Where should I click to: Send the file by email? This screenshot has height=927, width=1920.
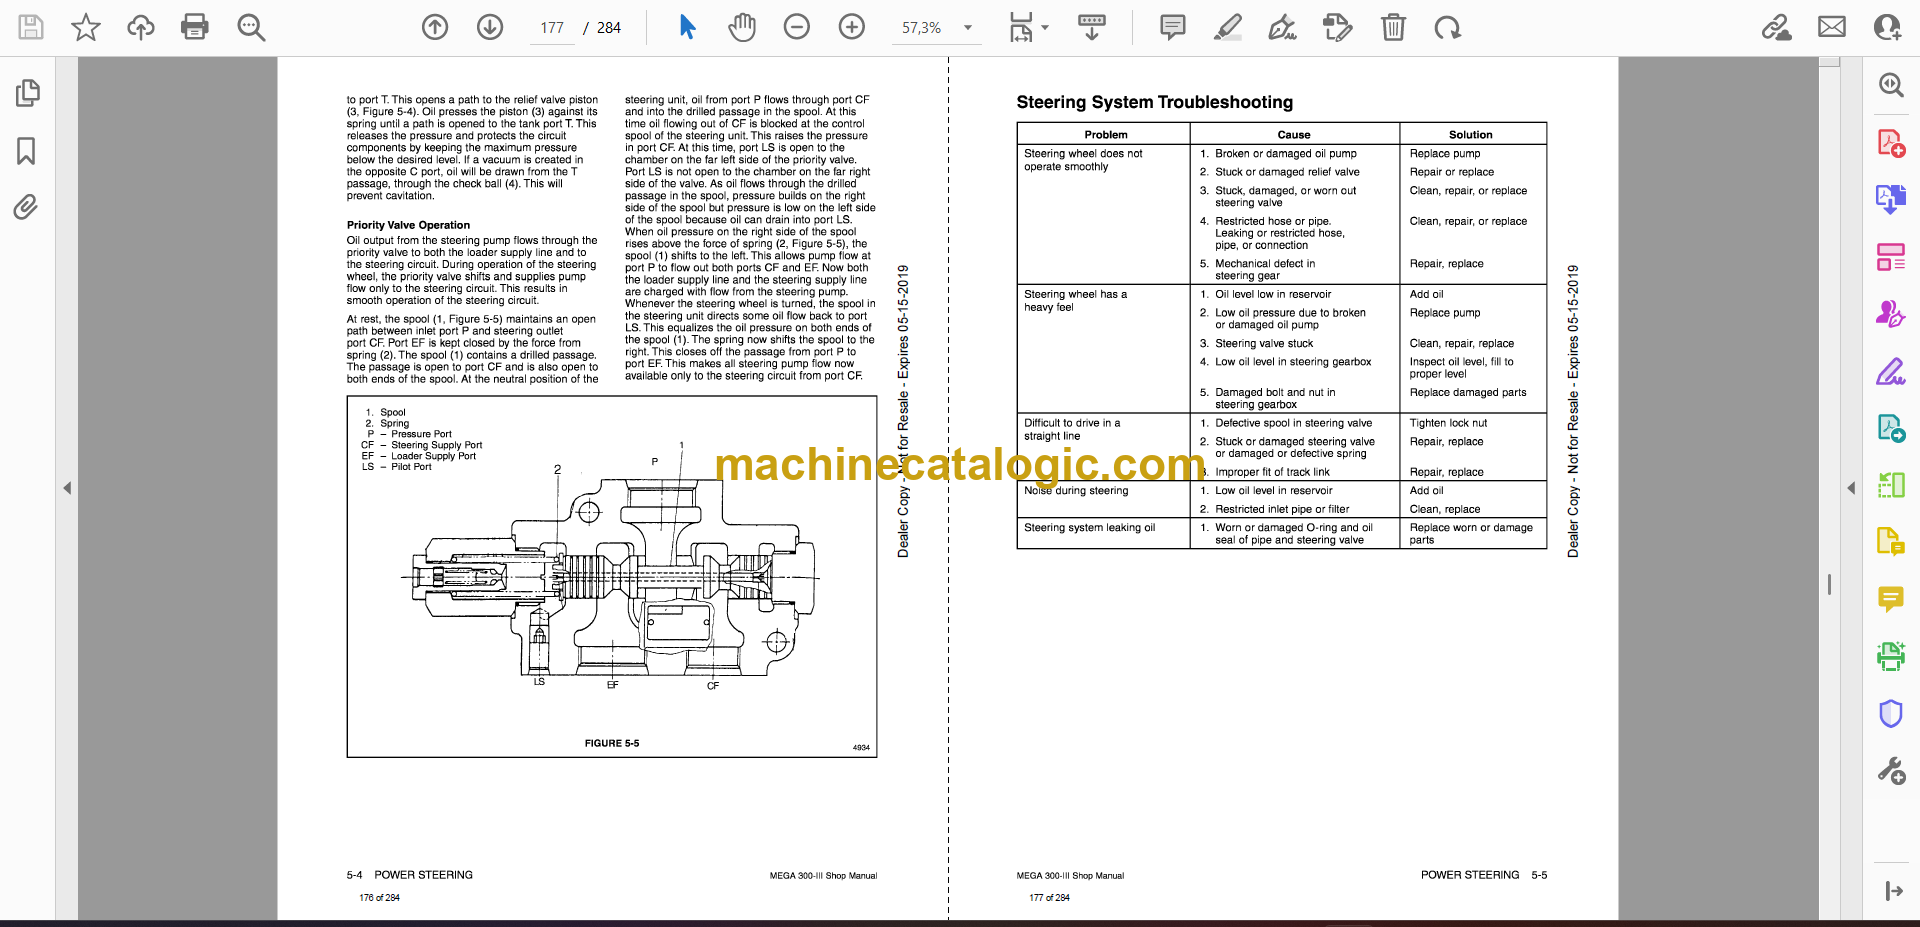click(x=1832, y=27)
